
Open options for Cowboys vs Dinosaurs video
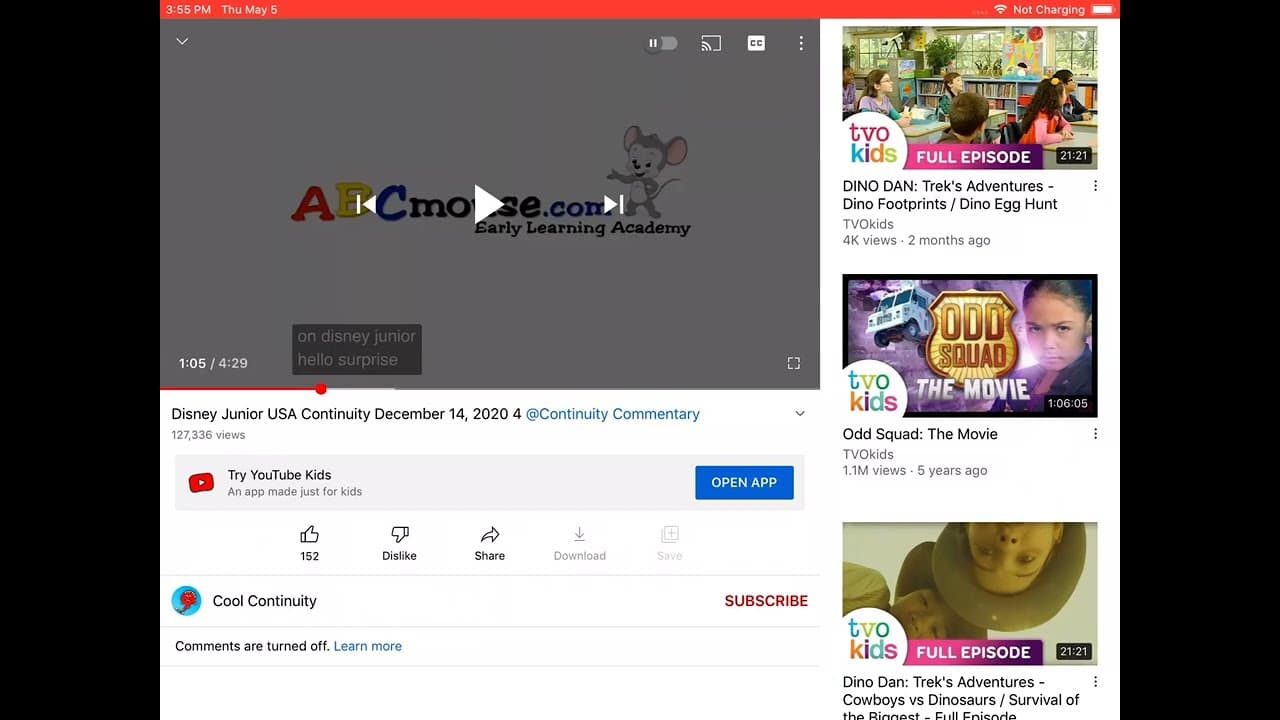1095,682
